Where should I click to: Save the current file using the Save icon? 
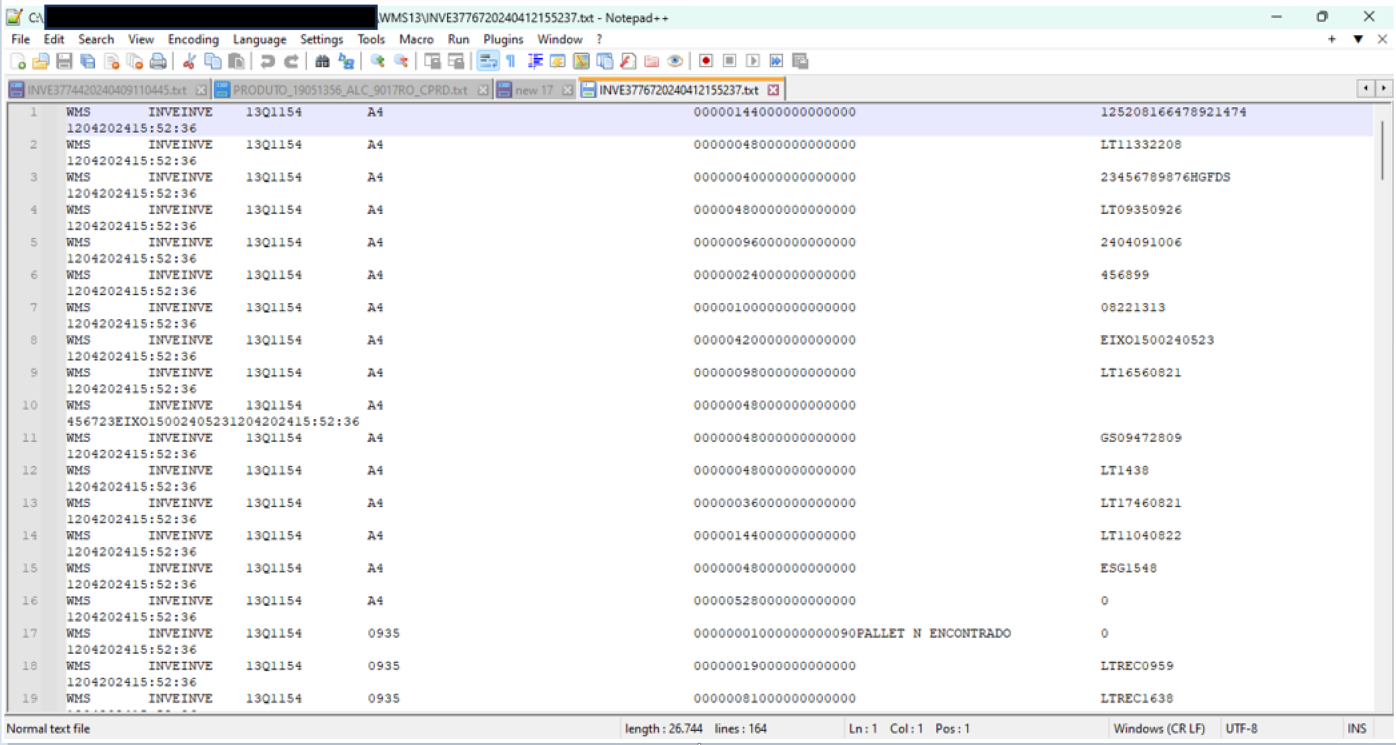(x=64, y=61)
